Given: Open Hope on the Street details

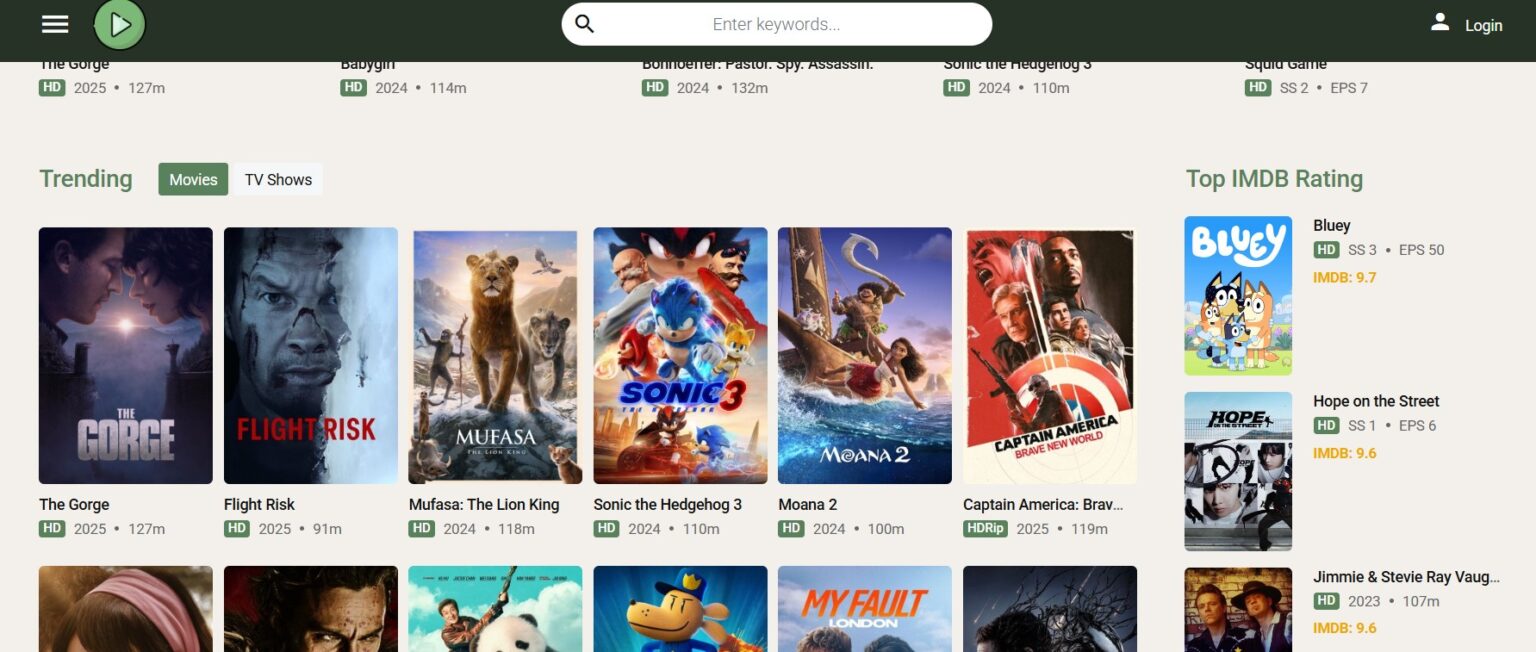Looking at the screenshot, I should coord(1376,401).
